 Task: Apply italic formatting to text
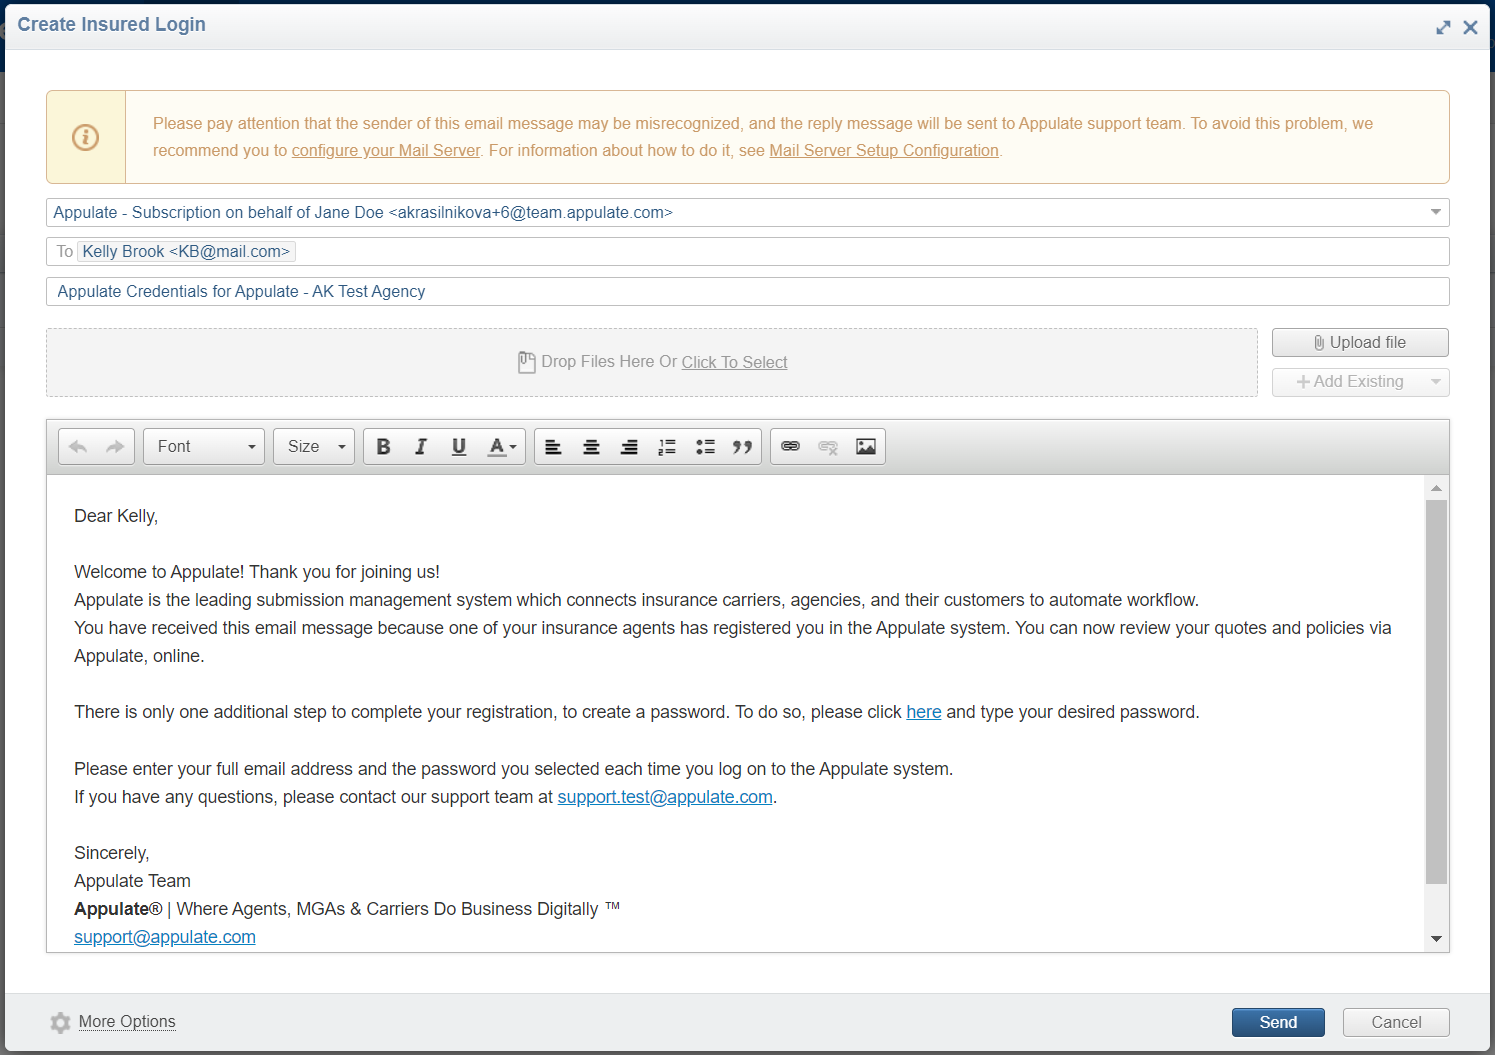421,447
